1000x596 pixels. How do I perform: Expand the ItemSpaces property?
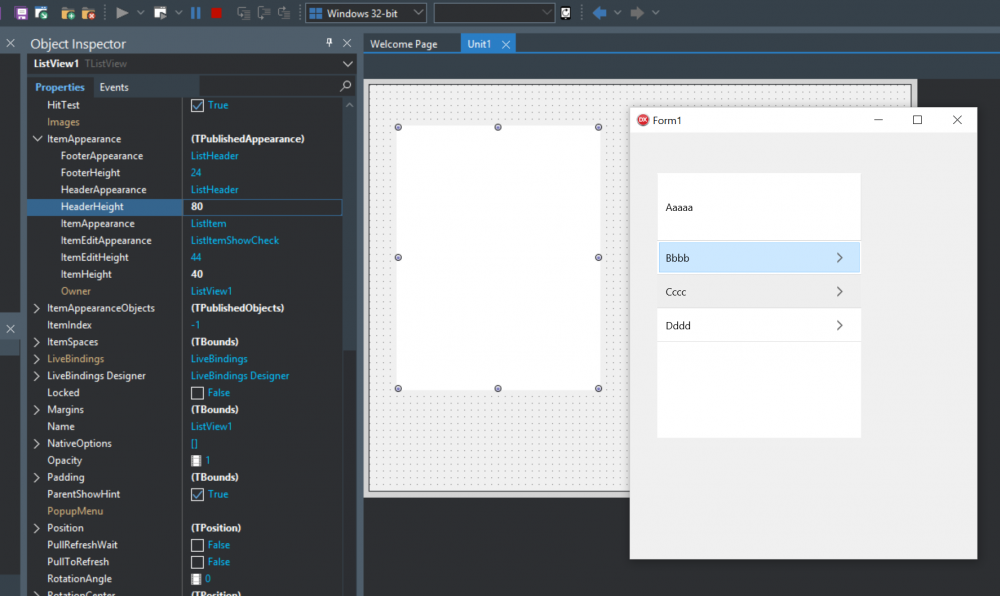pos(37,342)
